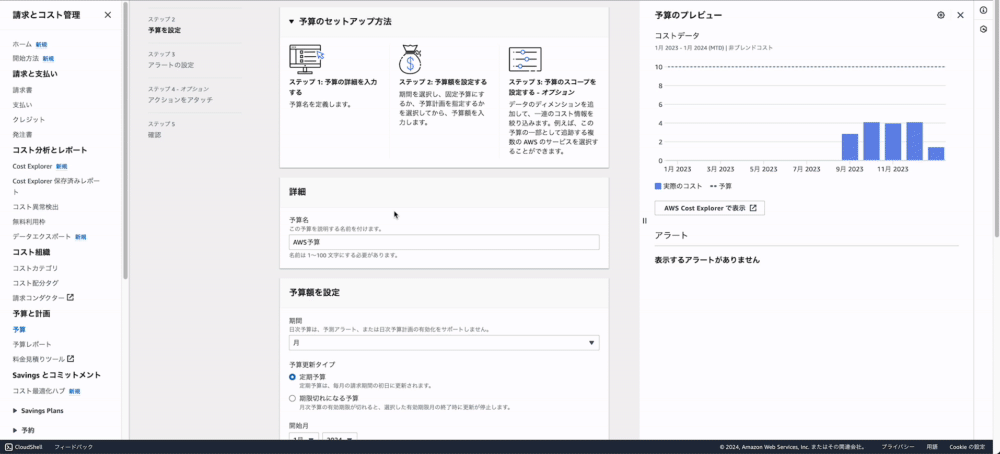Select the 期限切れになる予算 radio button
The width and height of the screenshot is (1000, 454).
click(x=292, y=398)
